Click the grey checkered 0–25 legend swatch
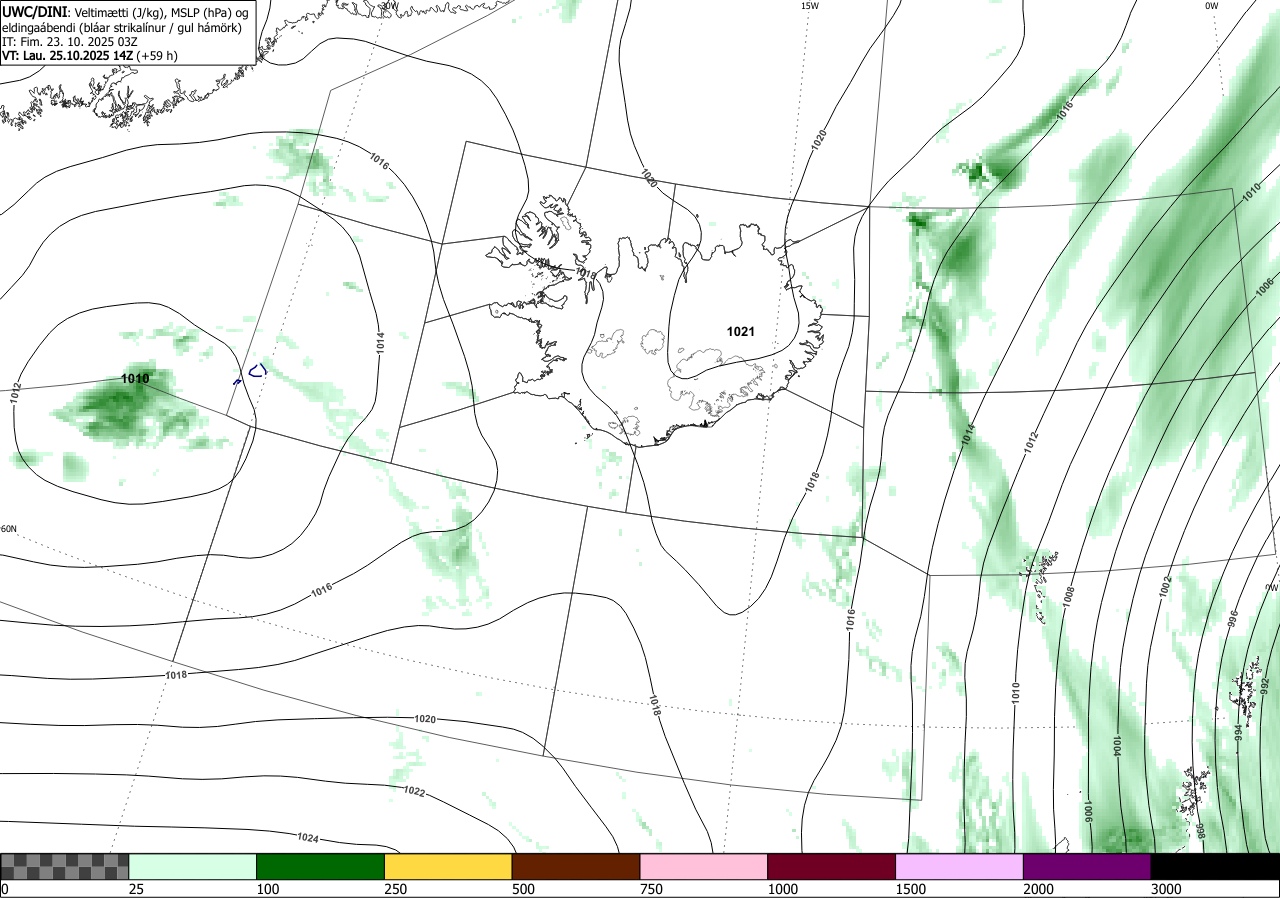This screenshot has width=1280, height=898. pos(65,866)
